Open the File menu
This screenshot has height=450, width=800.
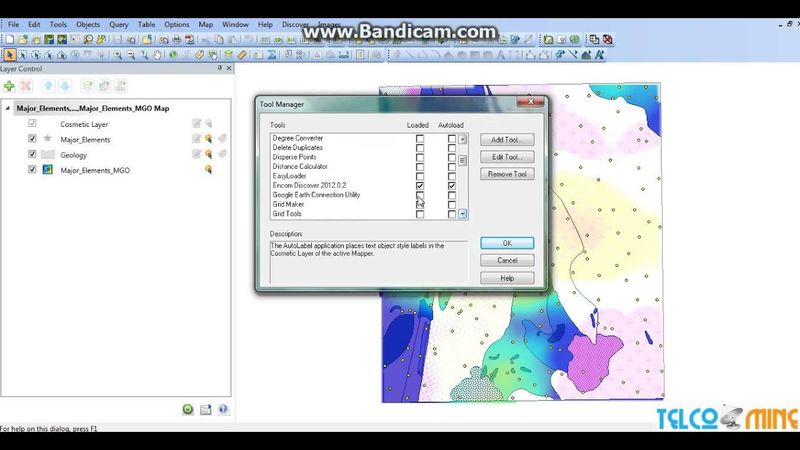[x=13, y=24]
